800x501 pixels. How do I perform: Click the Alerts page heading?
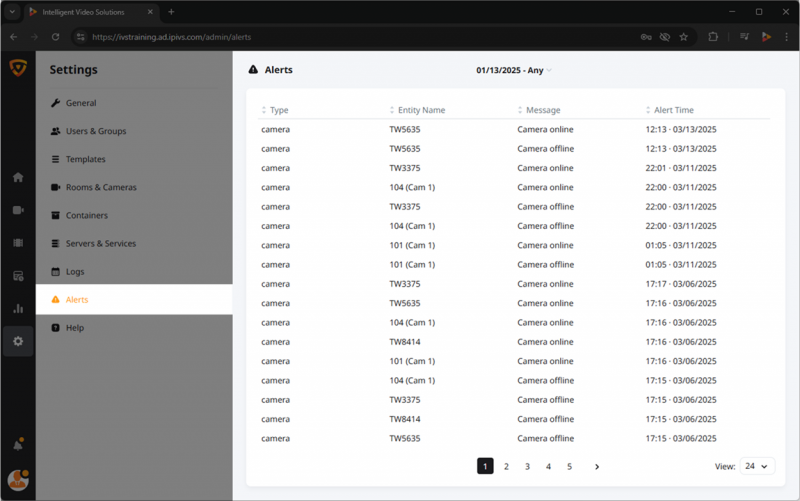click(x=279, y=70)
